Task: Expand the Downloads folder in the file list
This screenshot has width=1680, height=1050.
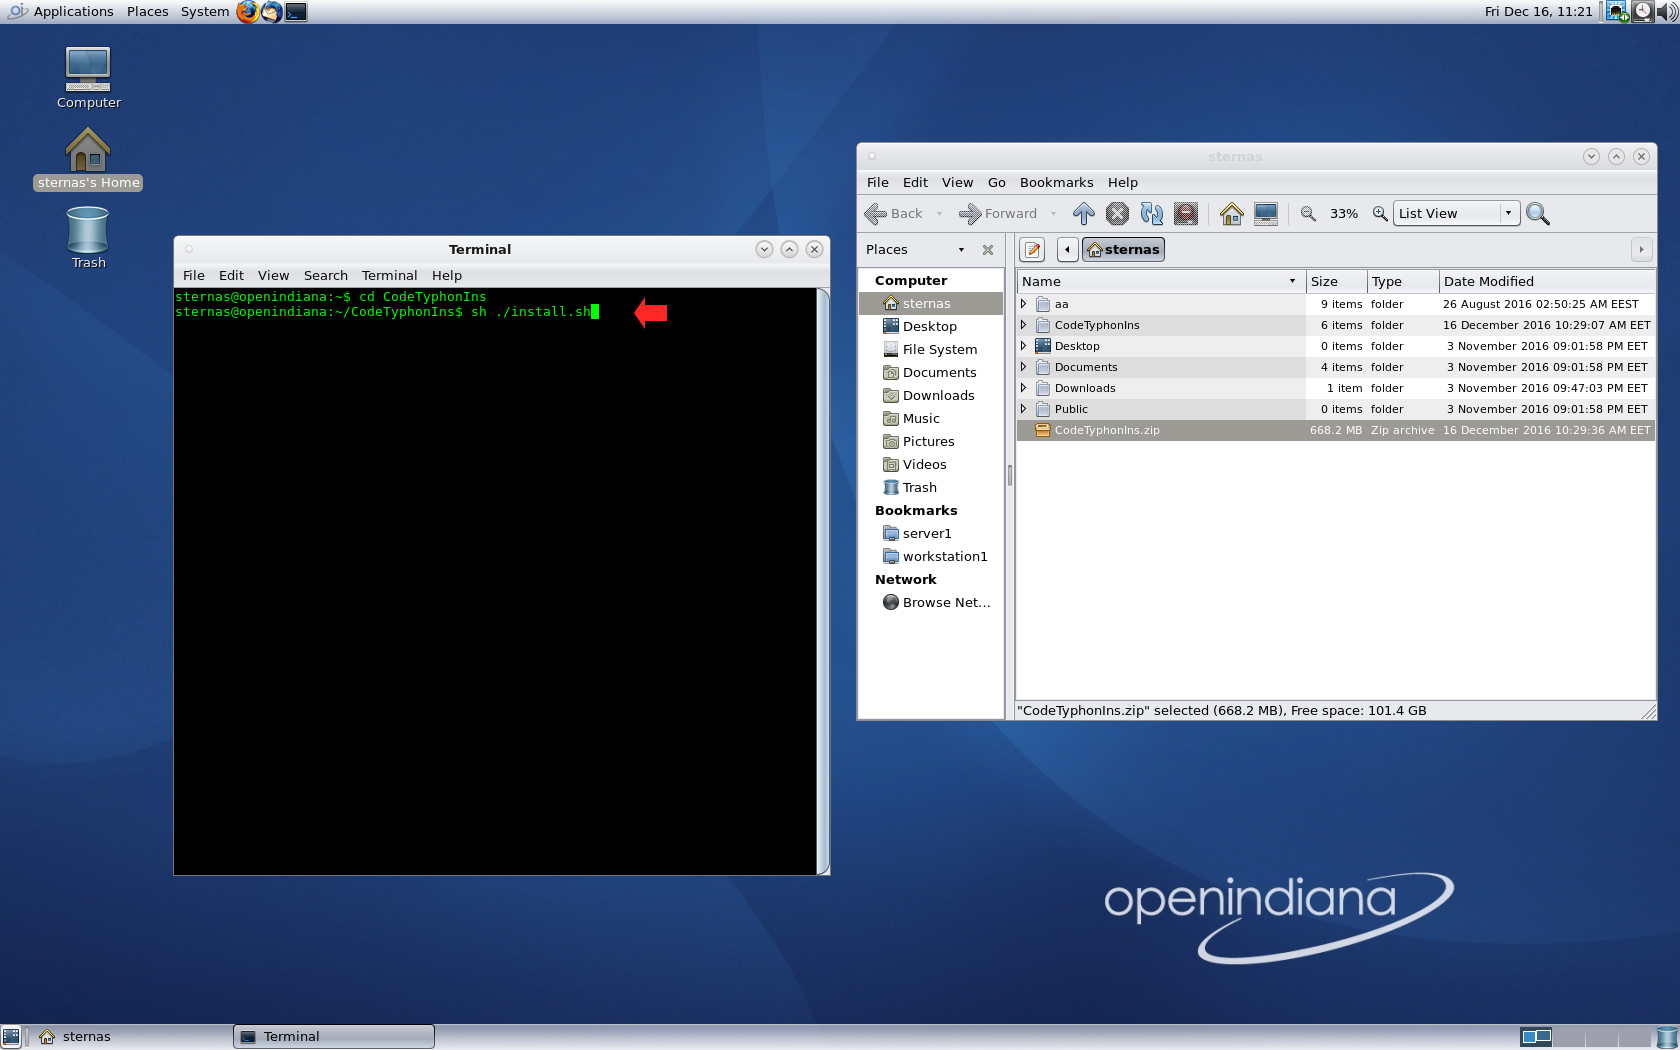Action: pos(1023,388)
